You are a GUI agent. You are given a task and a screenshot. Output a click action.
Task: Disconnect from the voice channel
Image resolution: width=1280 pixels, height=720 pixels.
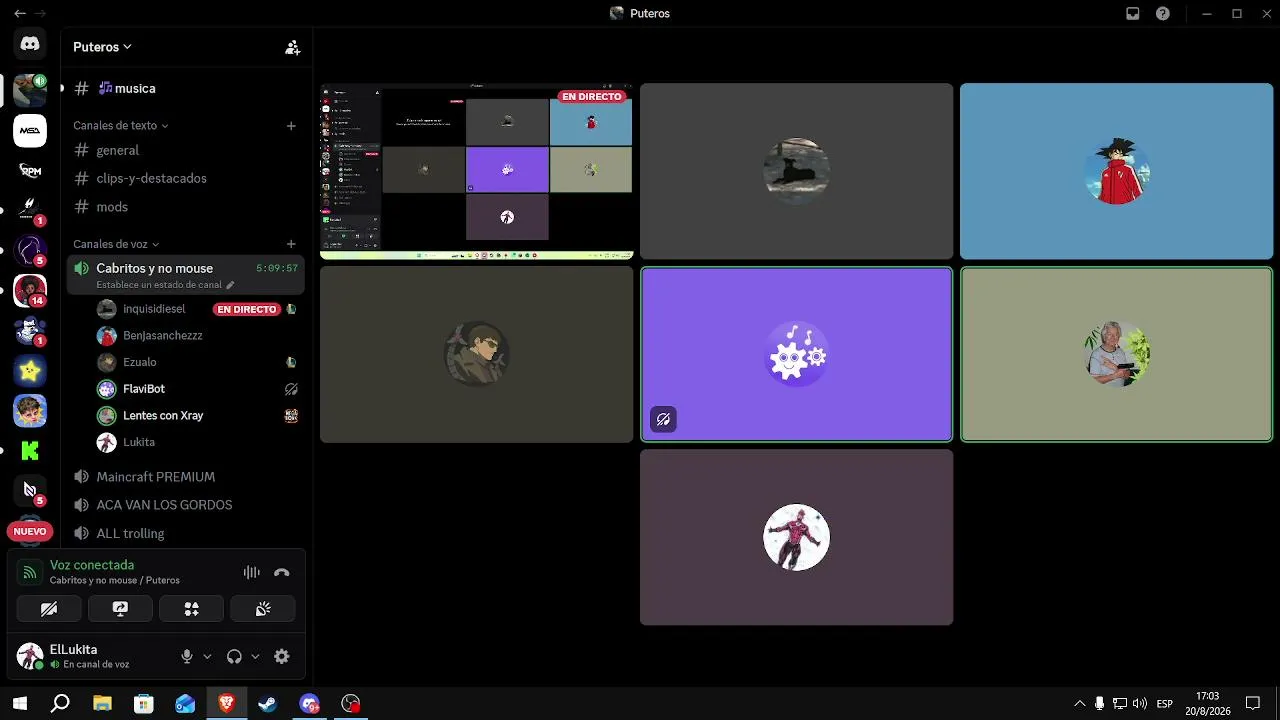click(x=282, y=572)
